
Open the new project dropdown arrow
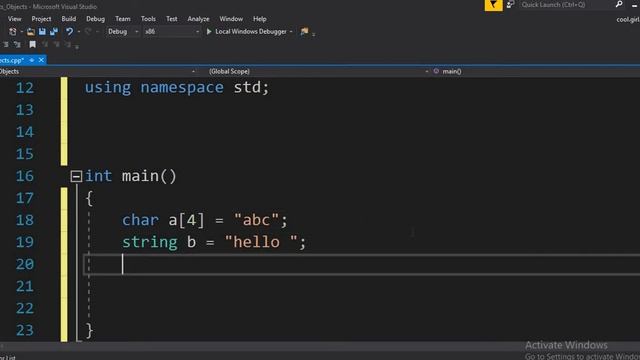click(21, 31)
